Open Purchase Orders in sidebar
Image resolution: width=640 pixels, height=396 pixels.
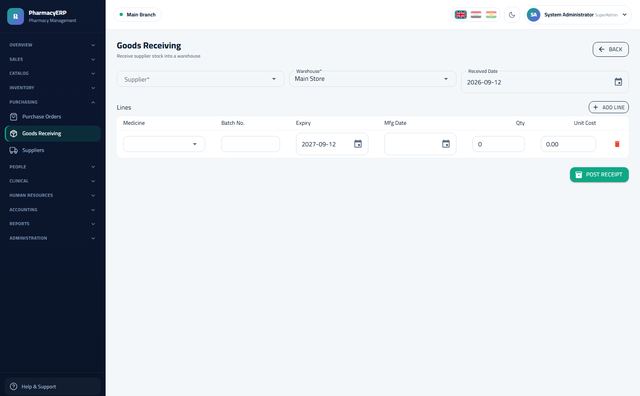pos(52,117)
